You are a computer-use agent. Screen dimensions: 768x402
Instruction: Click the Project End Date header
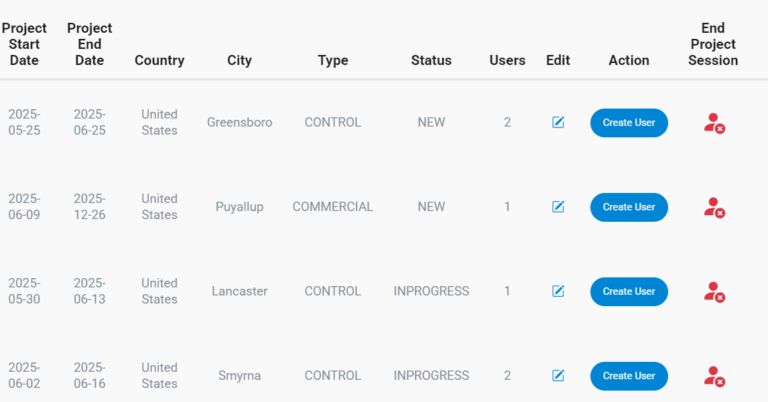pyautogui.click(x=89, y=44)
